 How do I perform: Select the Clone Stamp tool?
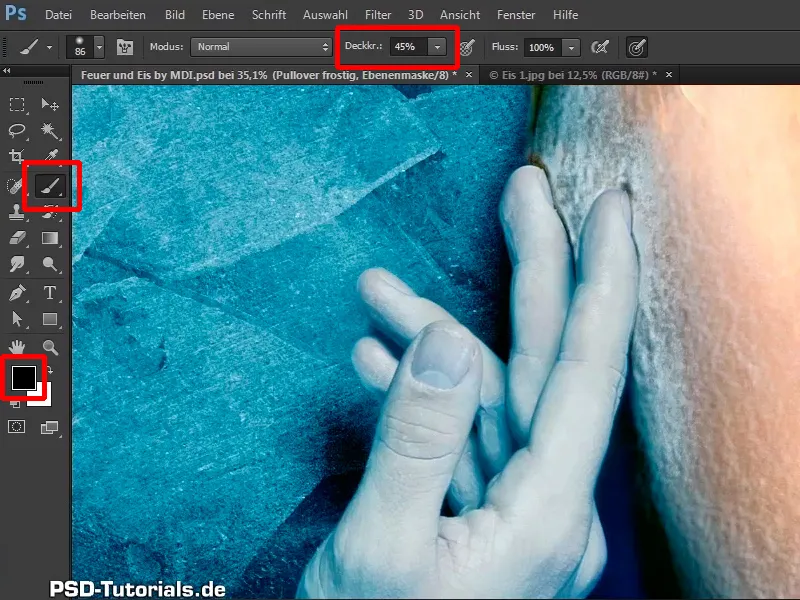point(17,212)
